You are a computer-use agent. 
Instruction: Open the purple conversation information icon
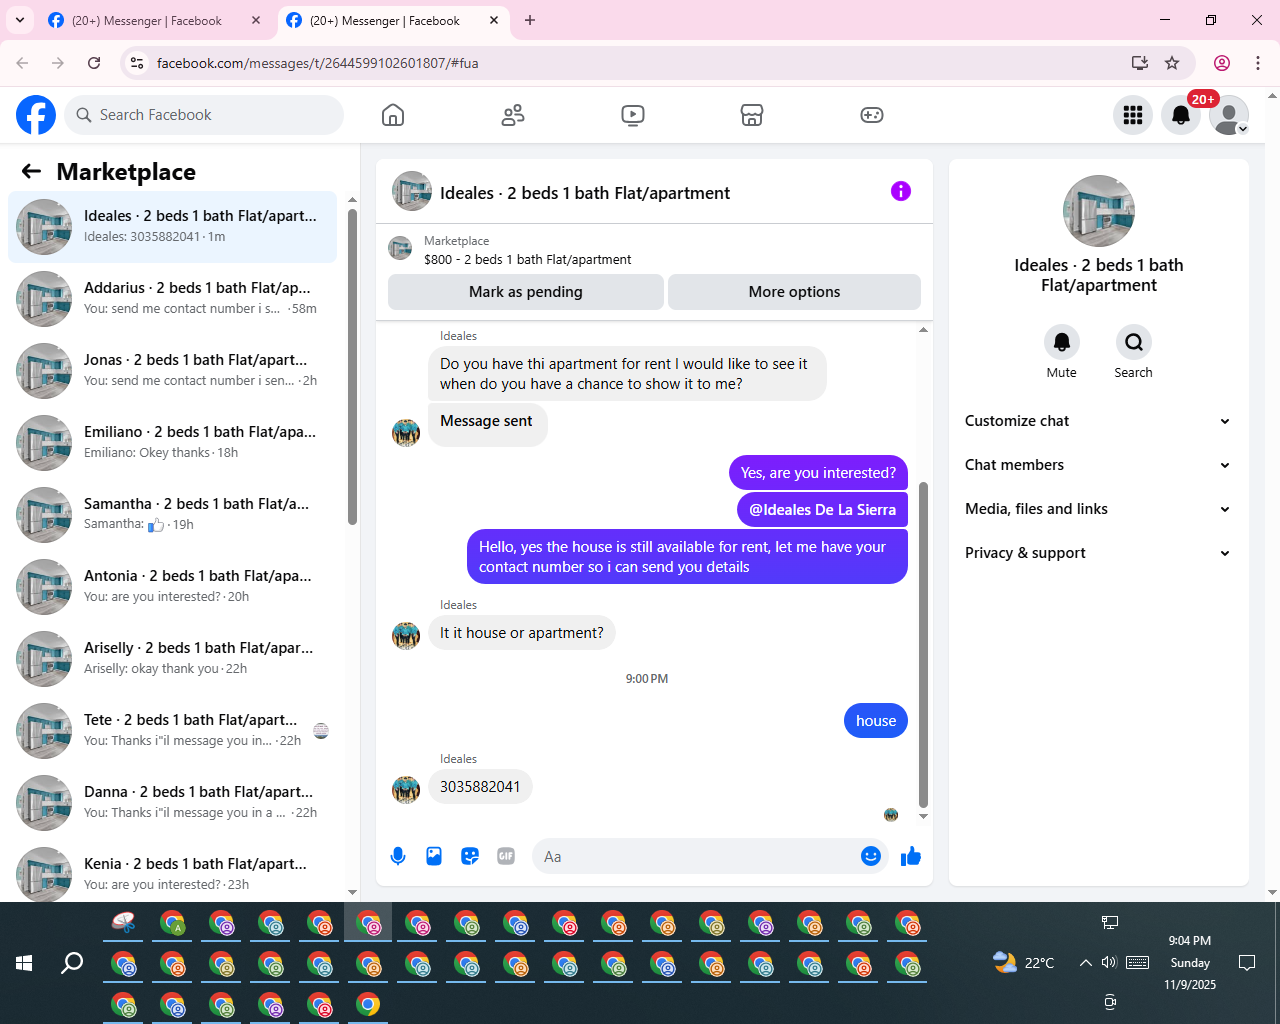pyautogui.click(x=901, y=191)
